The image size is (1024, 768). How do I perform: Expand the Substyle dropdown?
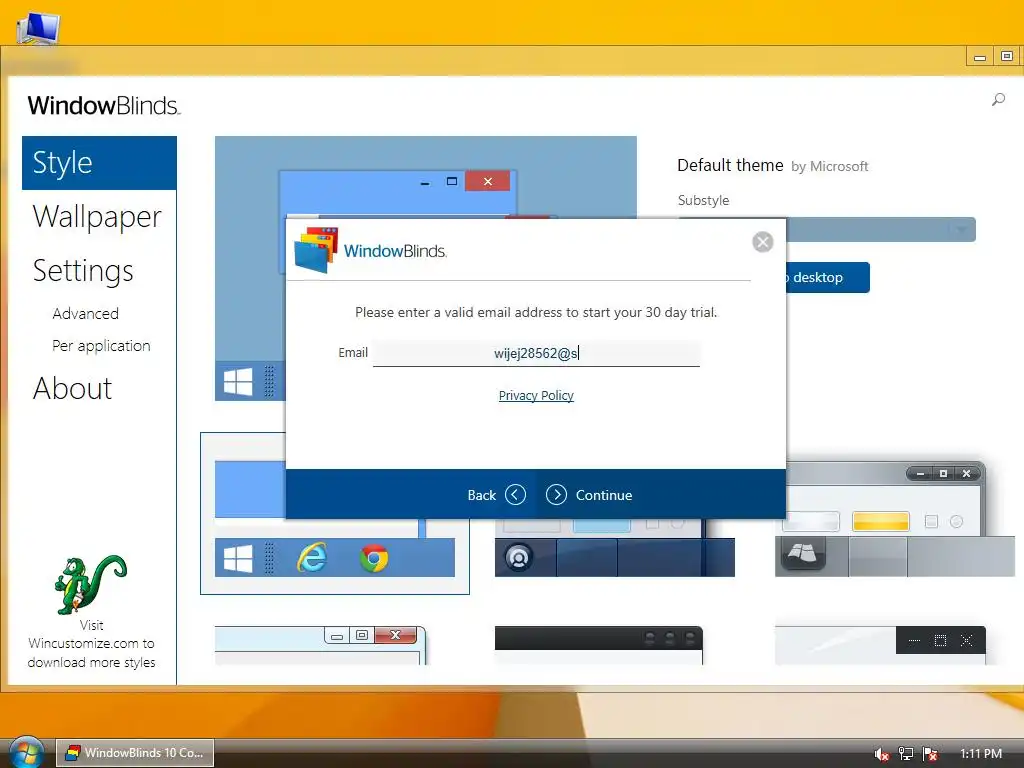[x=961, y=229]
